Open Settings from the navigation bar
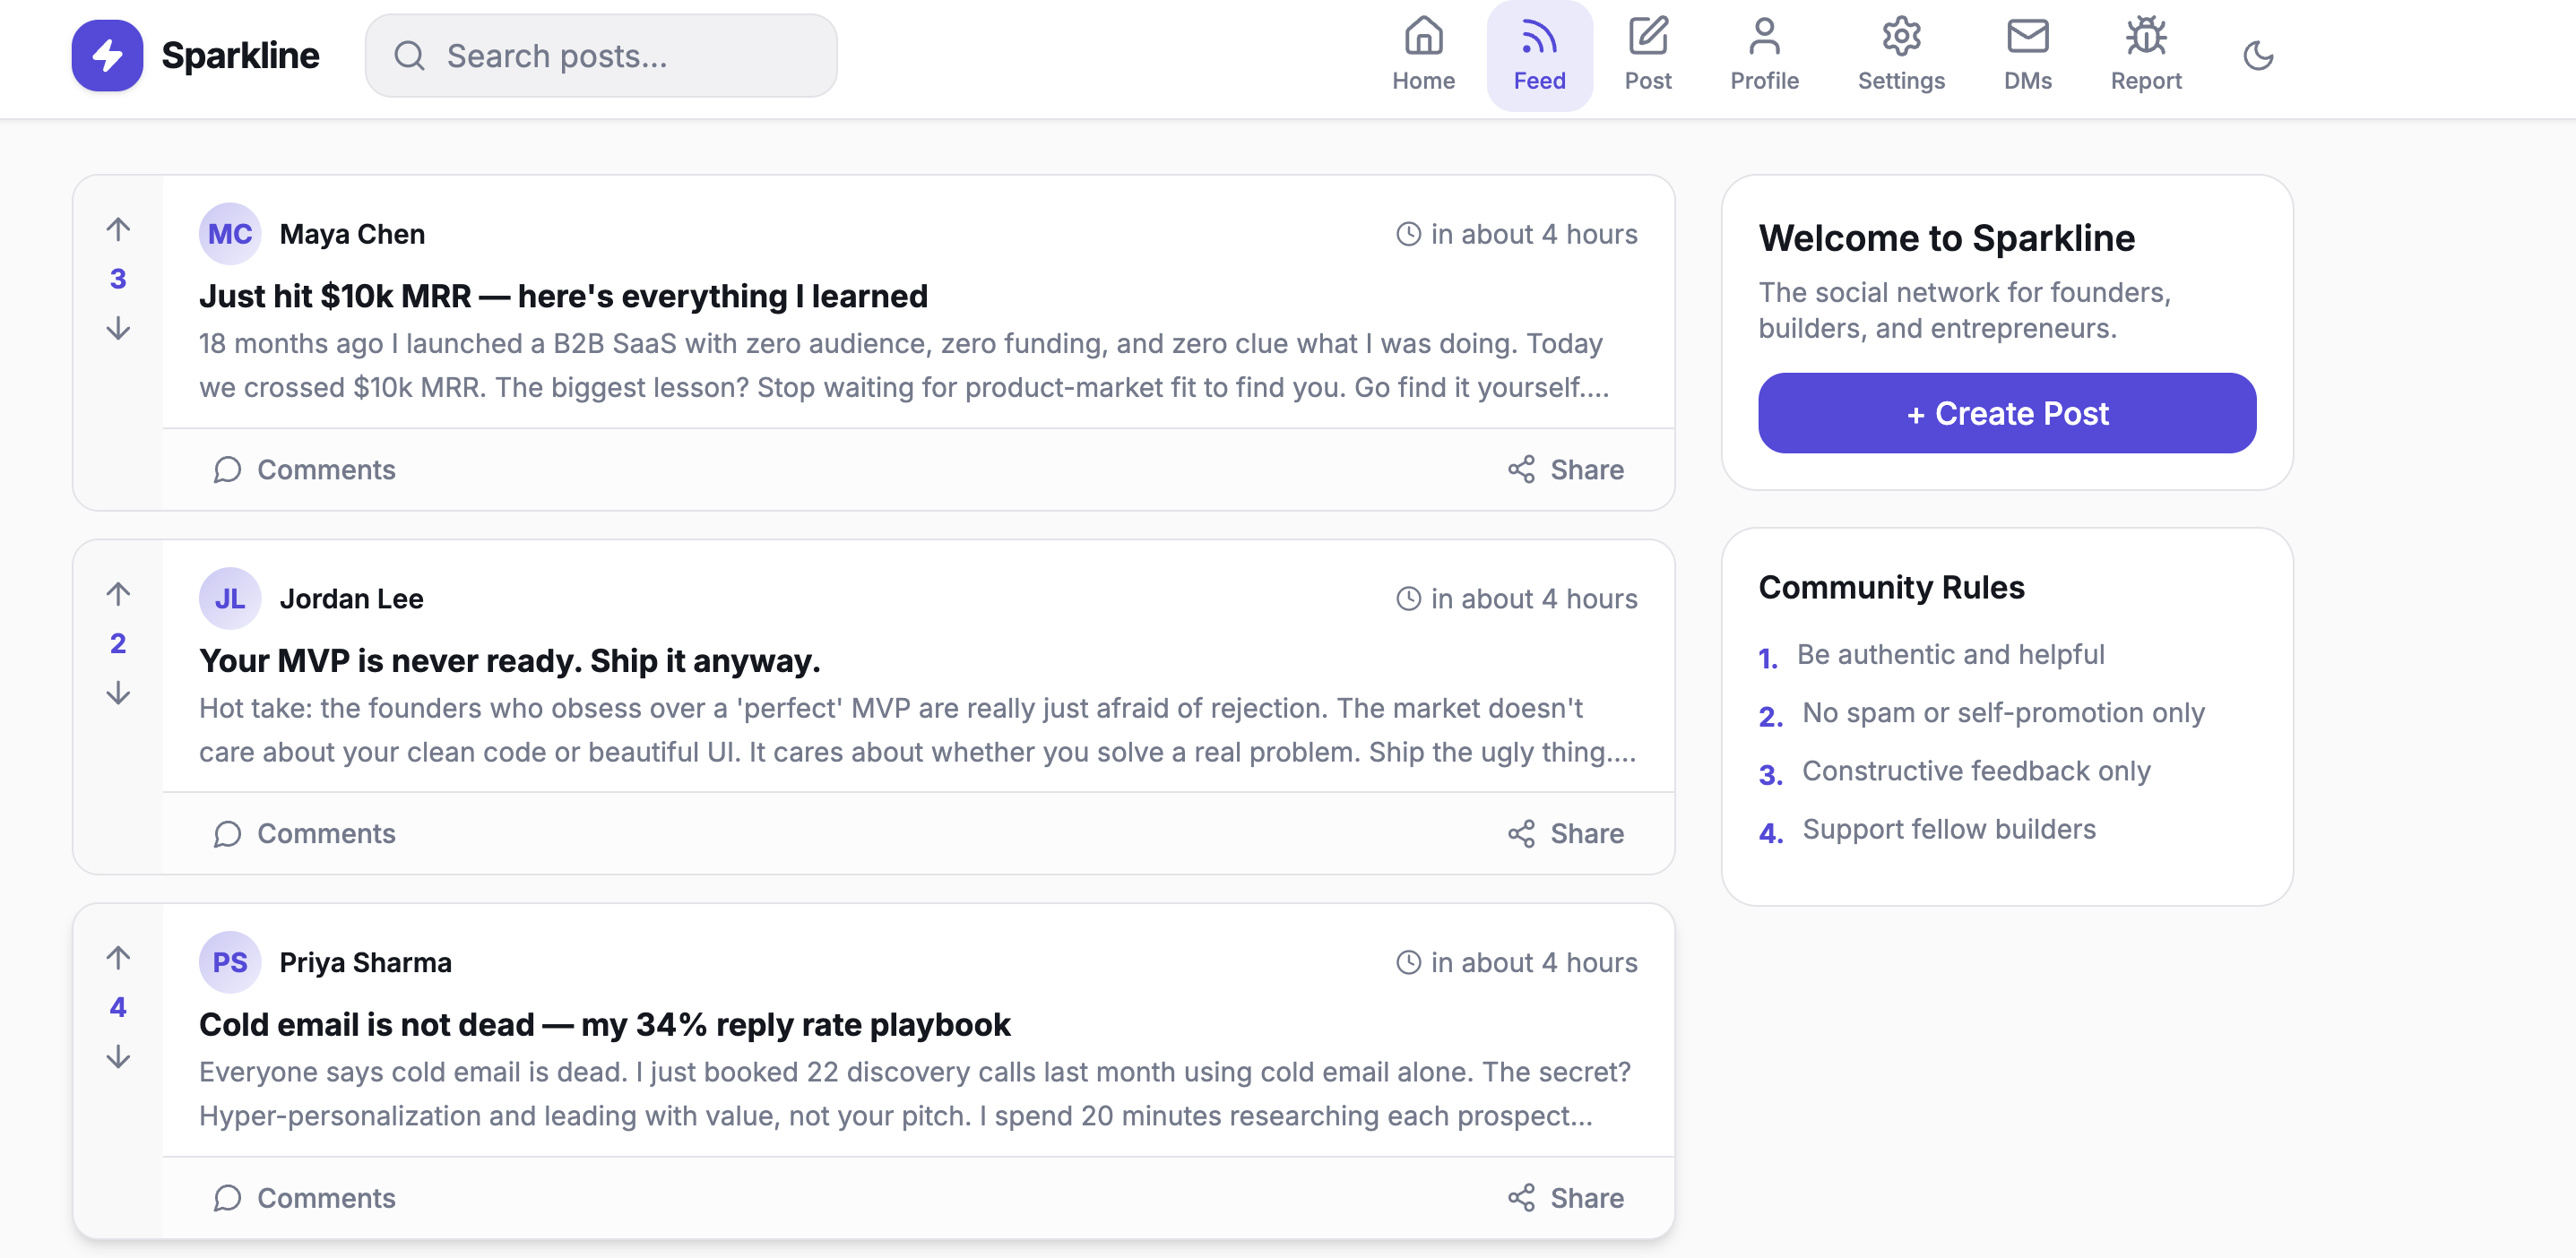The height and width of the screenshot is (1258, 2576). [x=1900, y=55]
